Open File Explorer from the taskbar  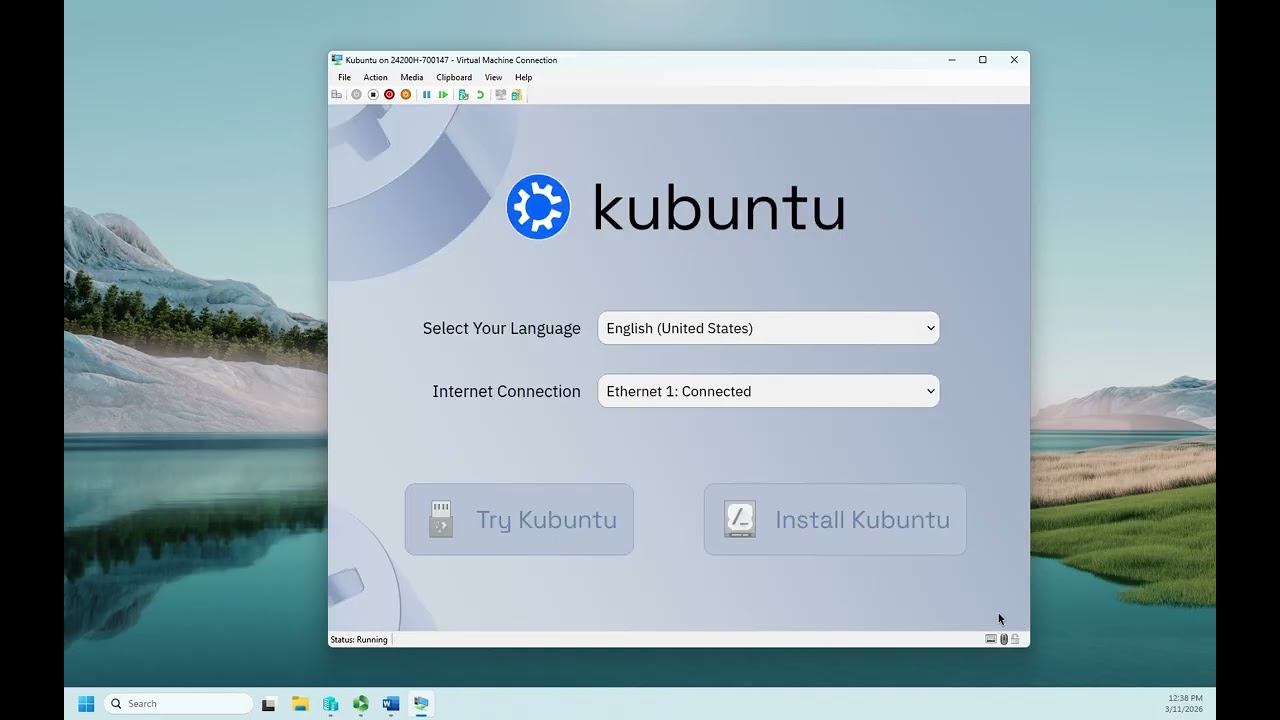pyautogui.click(x=300, y=704)
